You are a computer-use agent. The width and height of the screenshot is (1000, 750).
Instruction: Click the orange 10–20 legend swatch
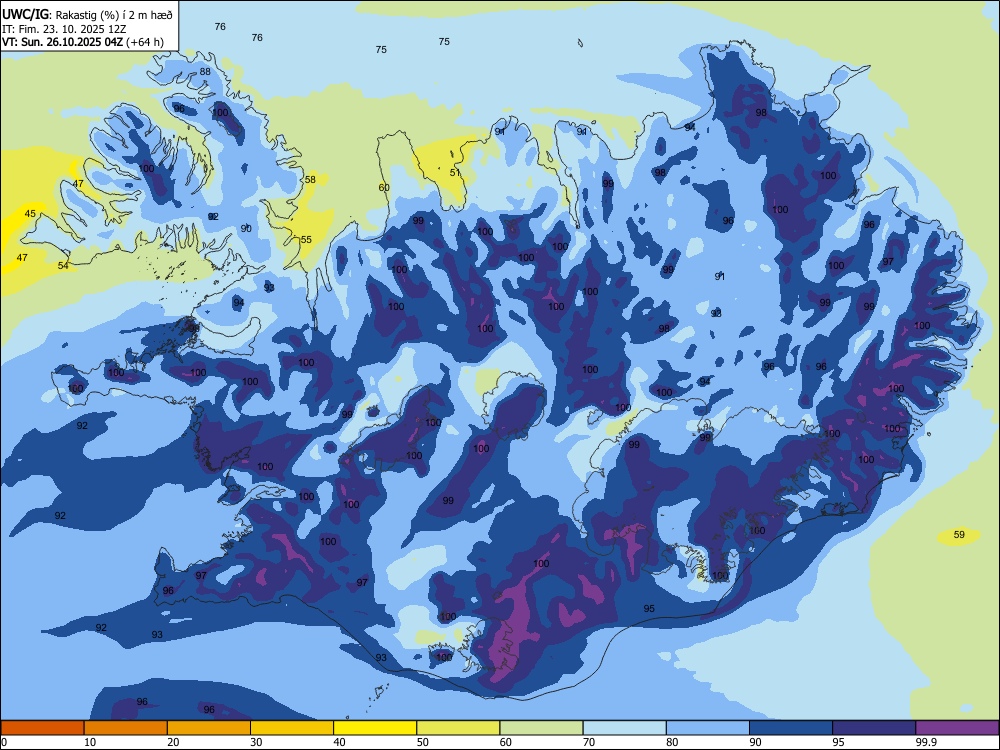[126, 728]
